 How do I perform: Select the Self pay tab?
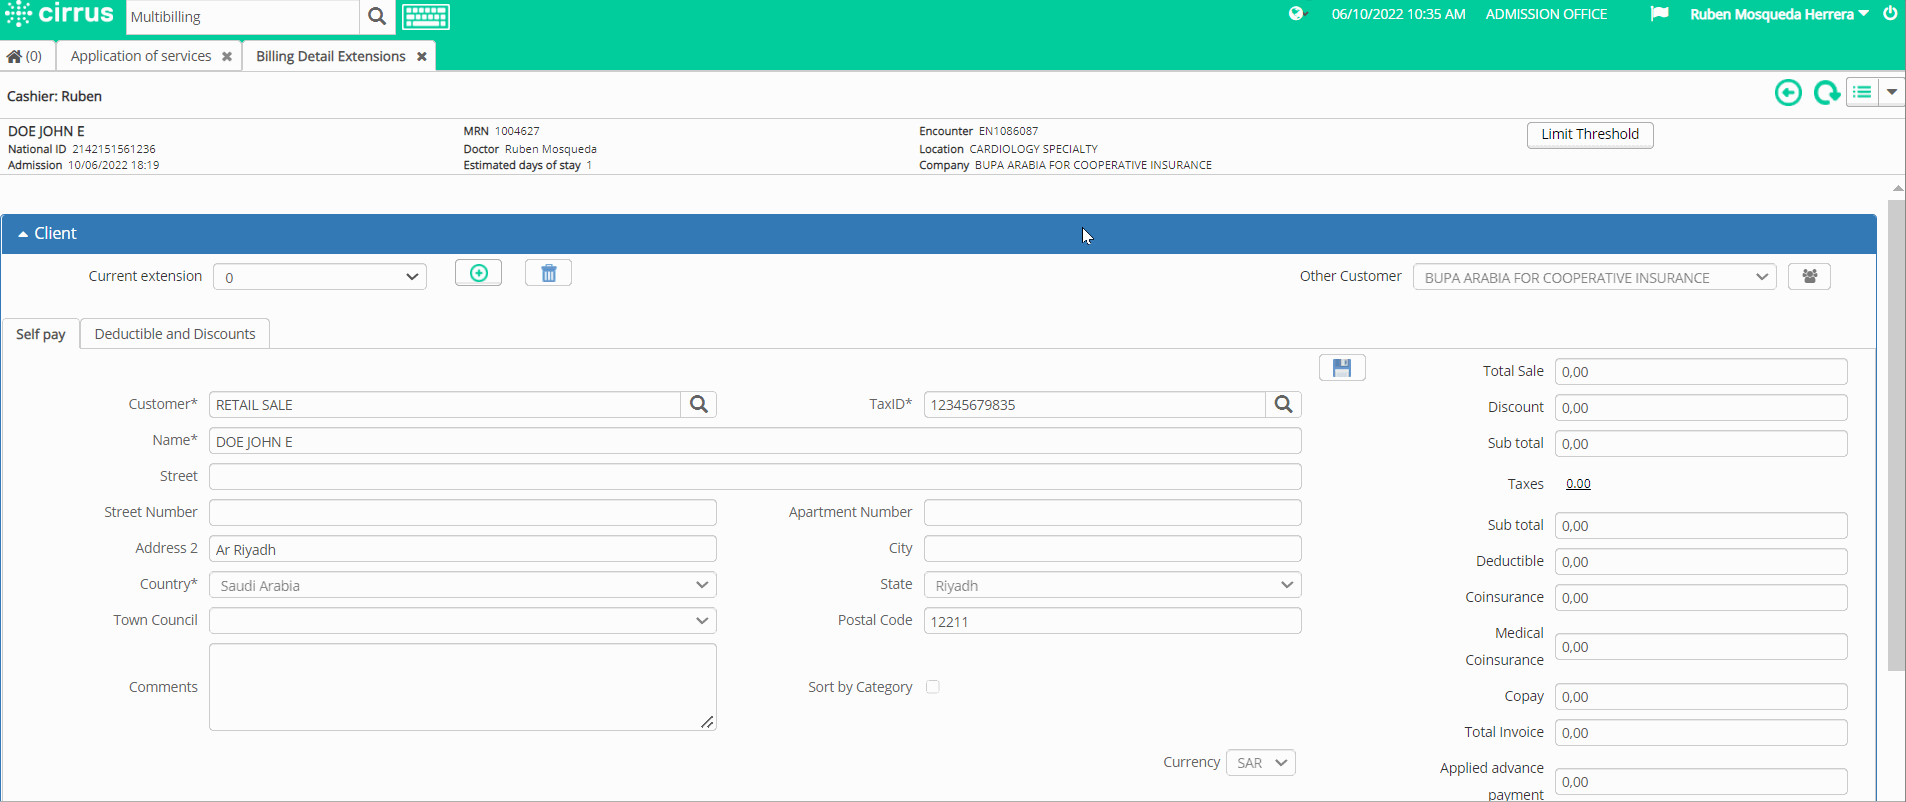(41, 334)
